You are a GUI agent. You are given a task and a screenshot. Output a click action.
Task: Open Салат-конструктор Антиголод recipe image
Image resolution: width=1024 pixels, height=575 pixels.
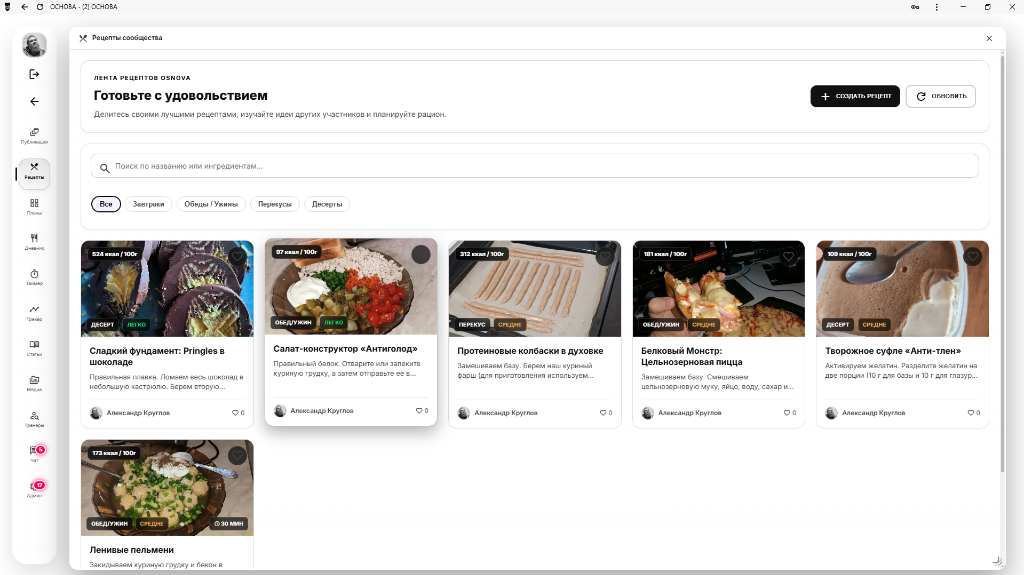click(351, 286)
